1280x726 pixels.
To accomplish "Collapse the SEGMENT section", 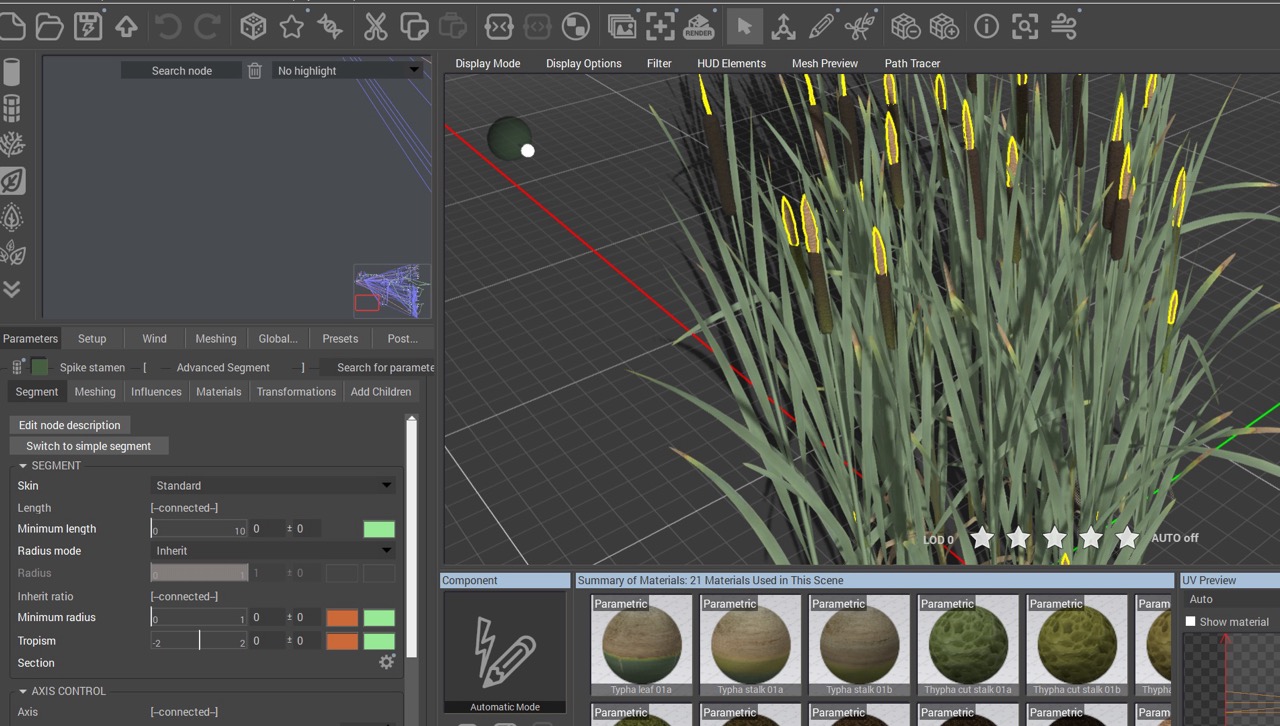I will pyautogui.click(x=23, y=466).
